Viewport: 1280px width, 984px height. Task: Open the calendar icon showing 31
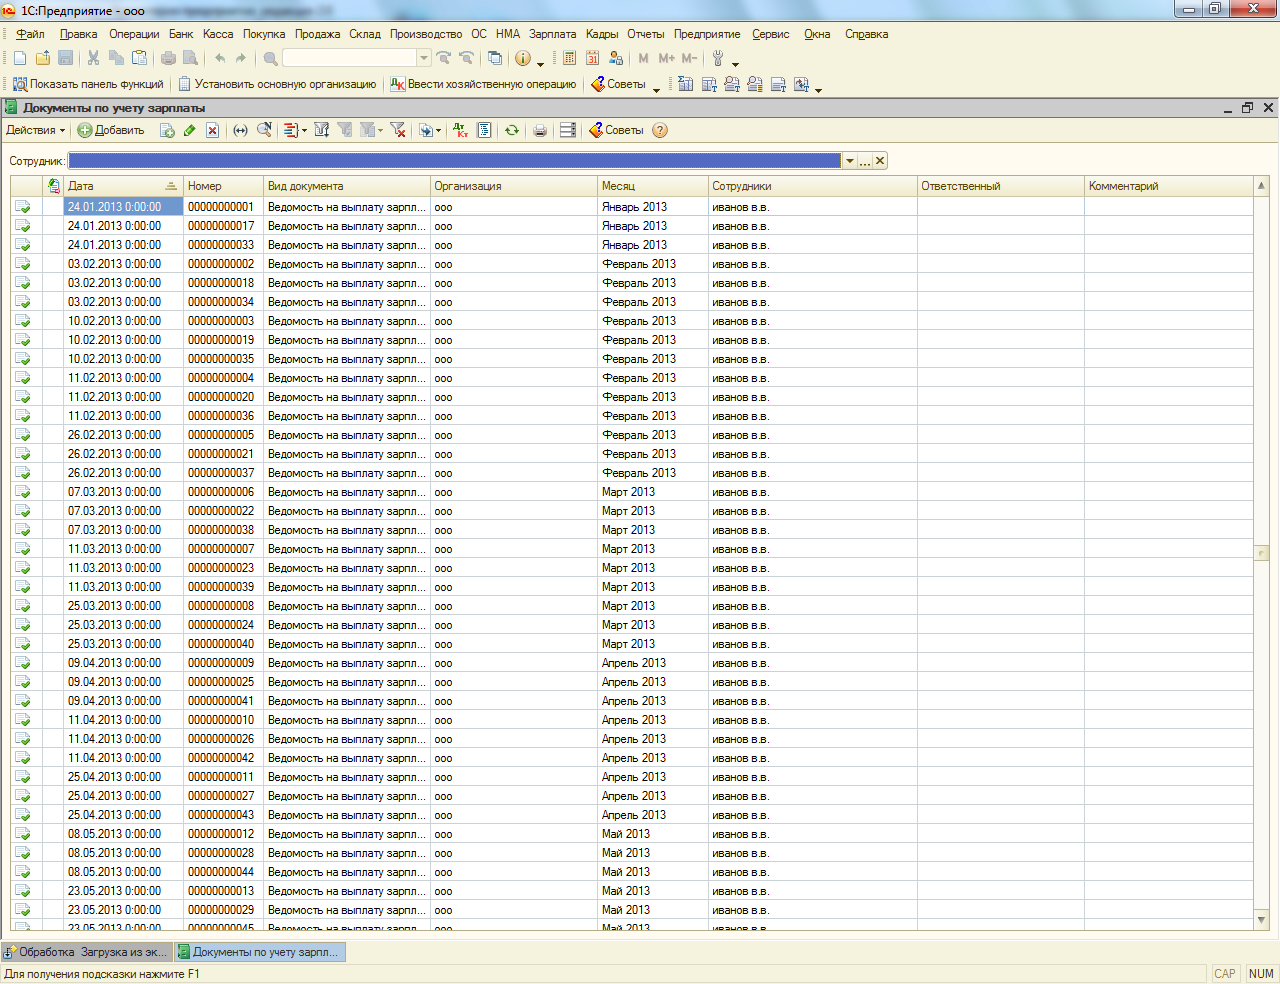[x=593, y=58]
